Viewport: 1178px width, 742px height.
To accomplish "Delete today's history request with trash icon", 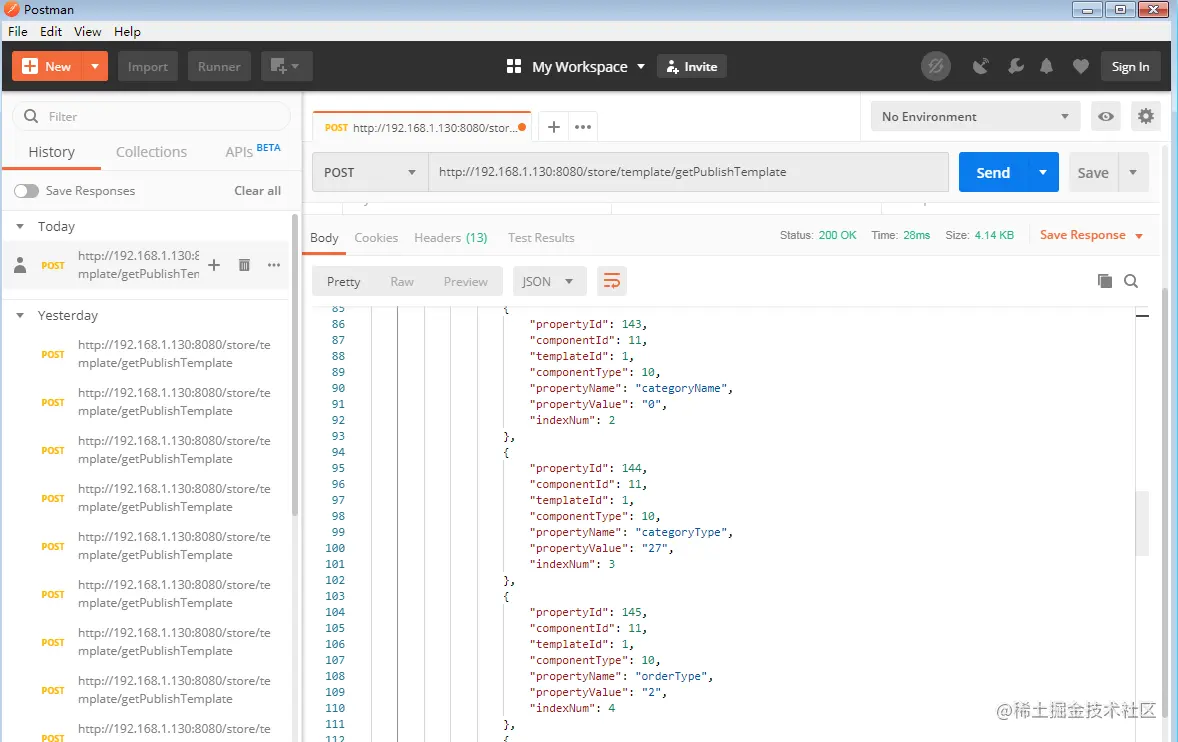I will pos(244,265).
